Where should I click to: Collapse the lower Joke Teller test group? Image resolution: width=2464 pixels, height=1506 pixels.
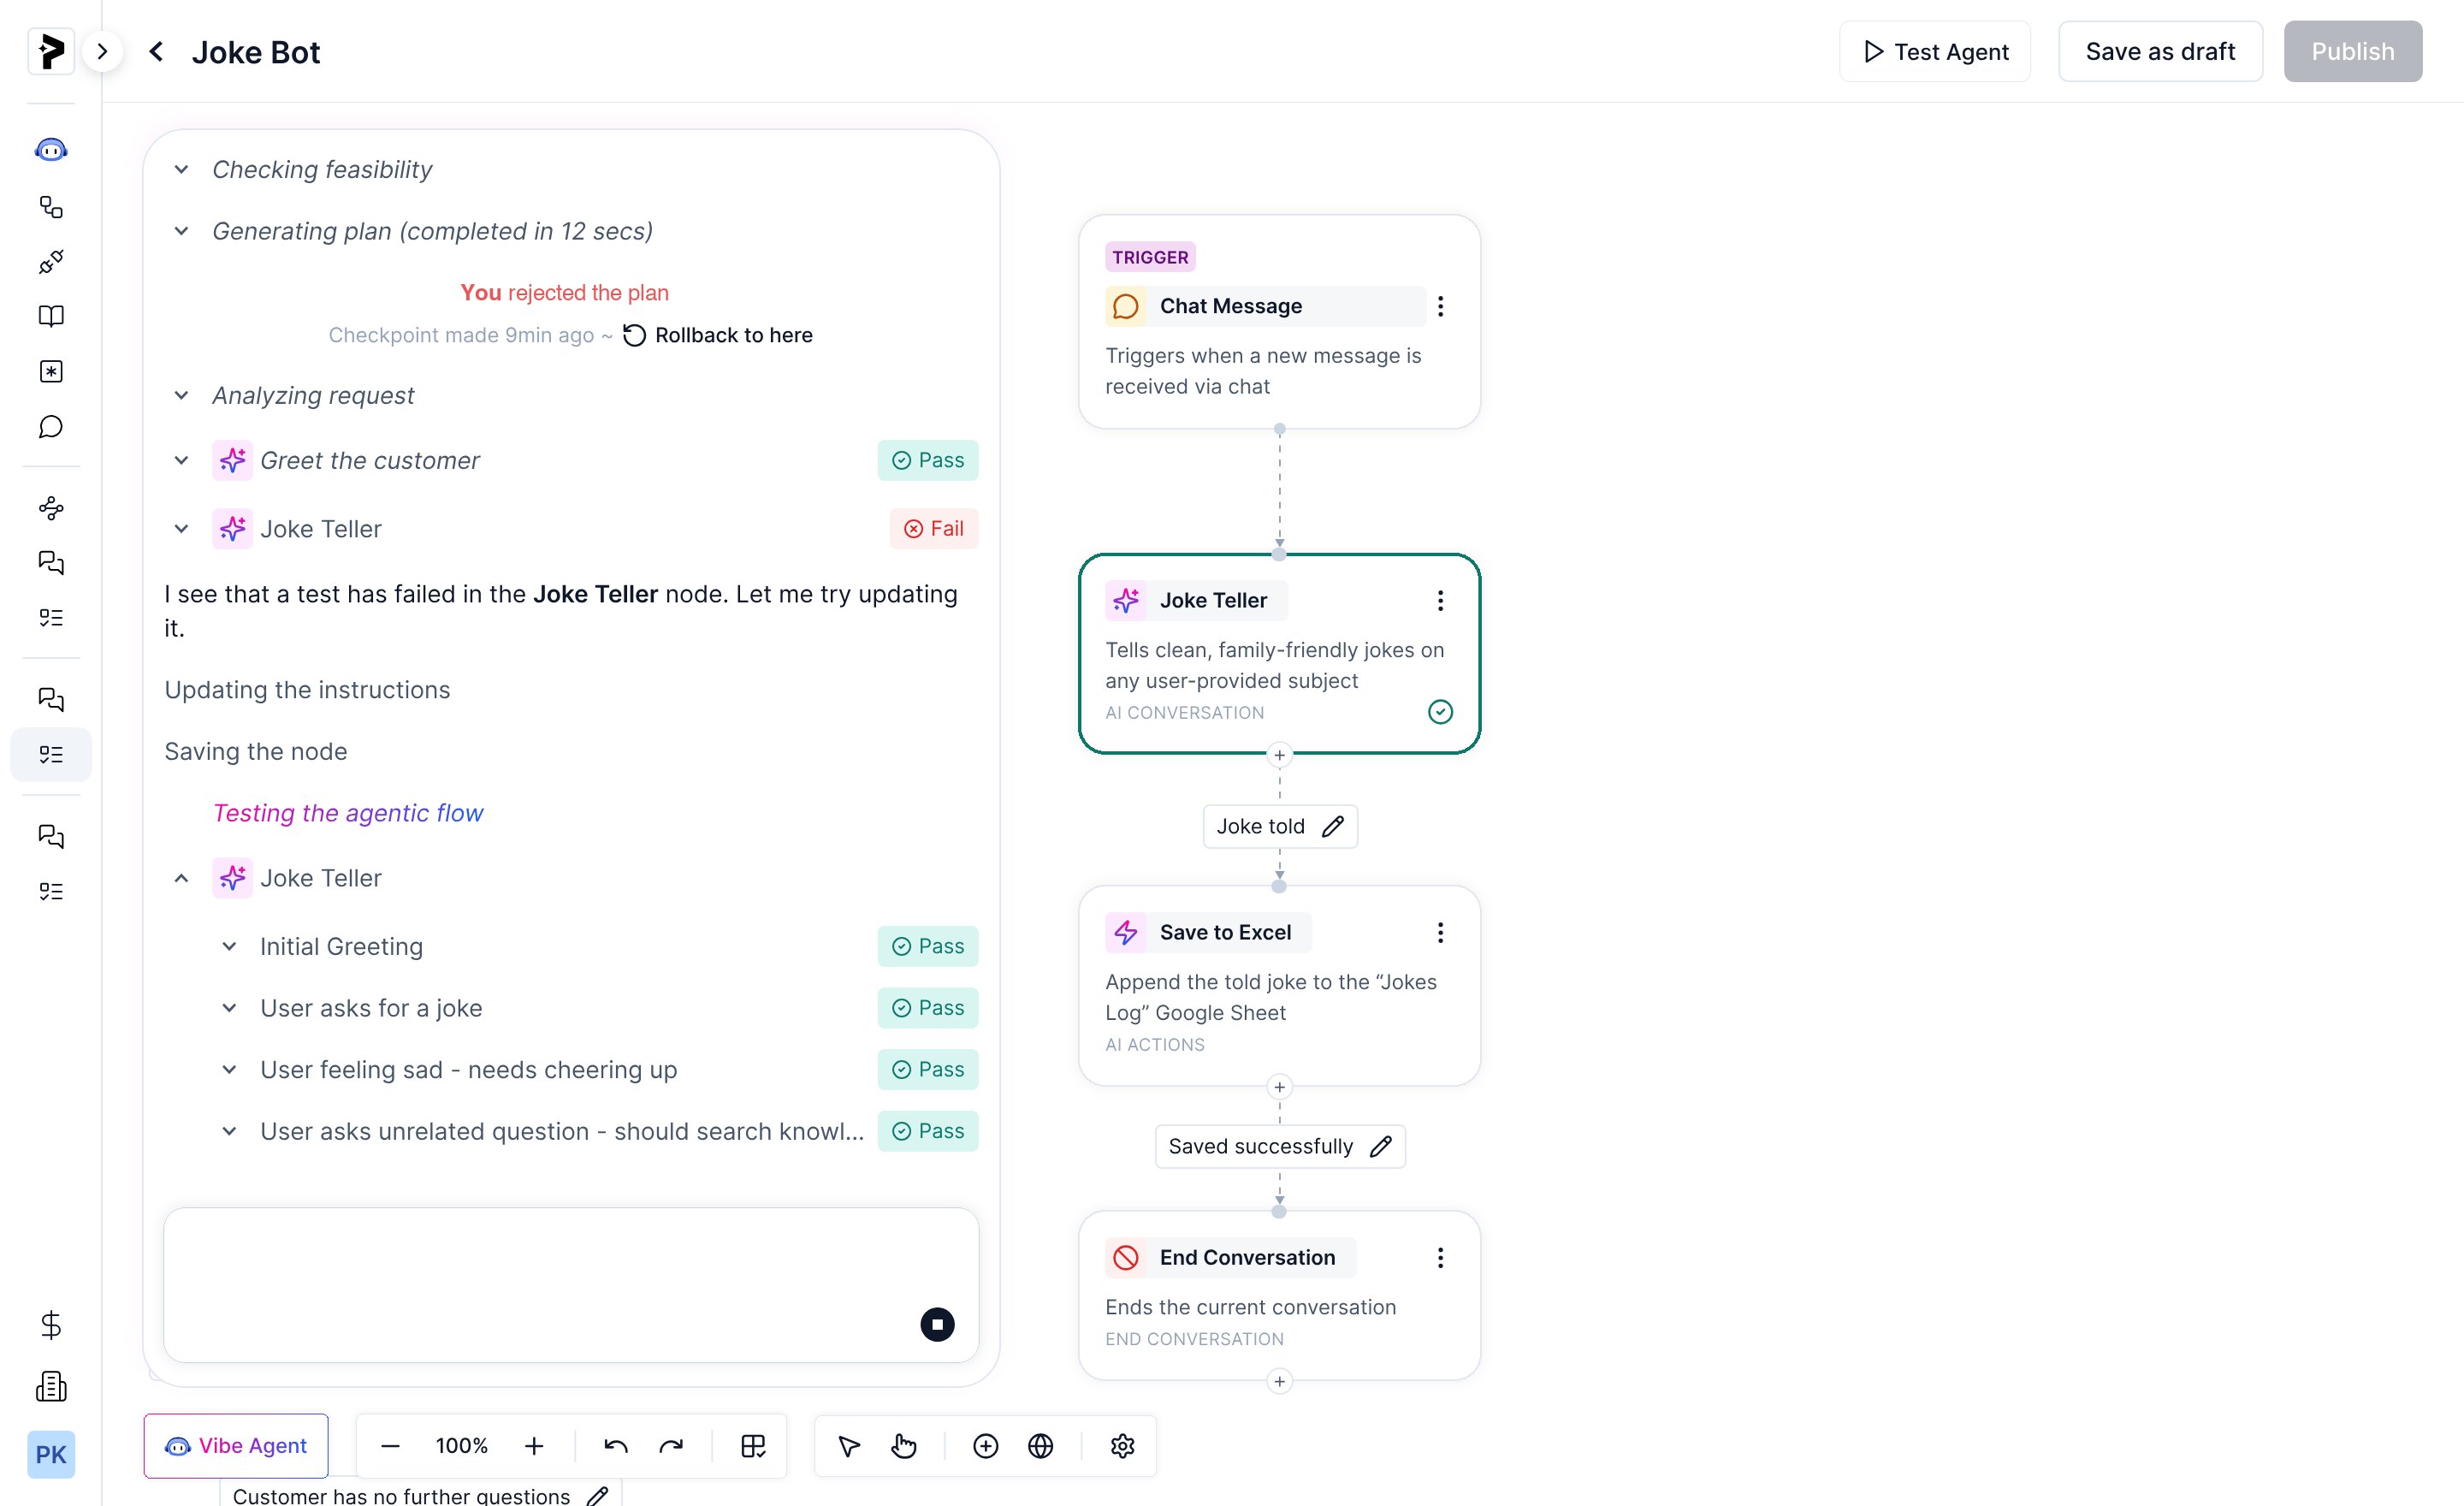click(181, 878)
